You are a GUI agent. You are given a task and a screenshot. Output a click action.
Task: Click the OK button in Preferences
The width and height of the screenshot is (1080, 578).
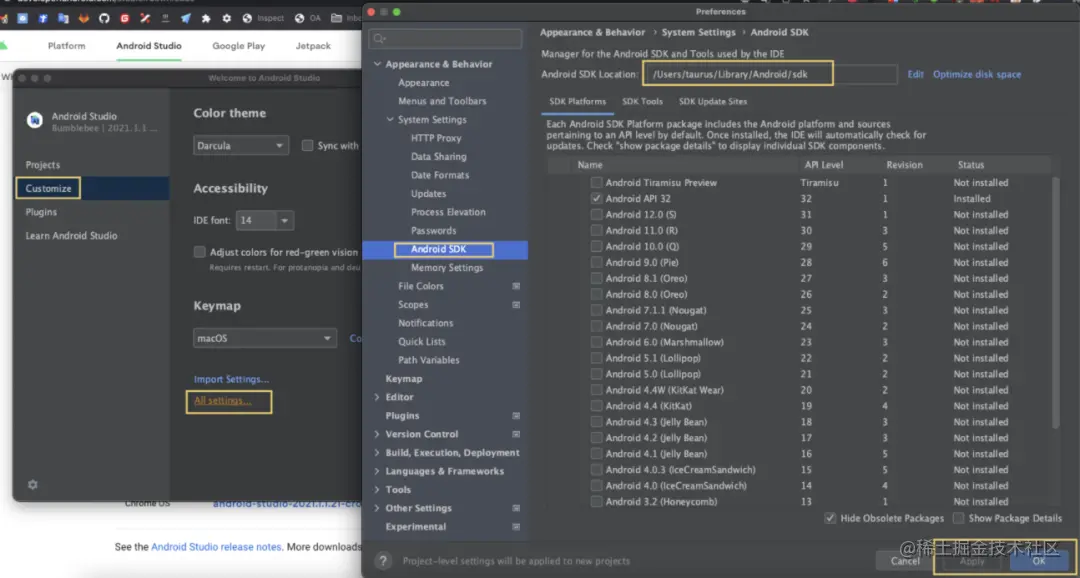tap(1039, 561)
